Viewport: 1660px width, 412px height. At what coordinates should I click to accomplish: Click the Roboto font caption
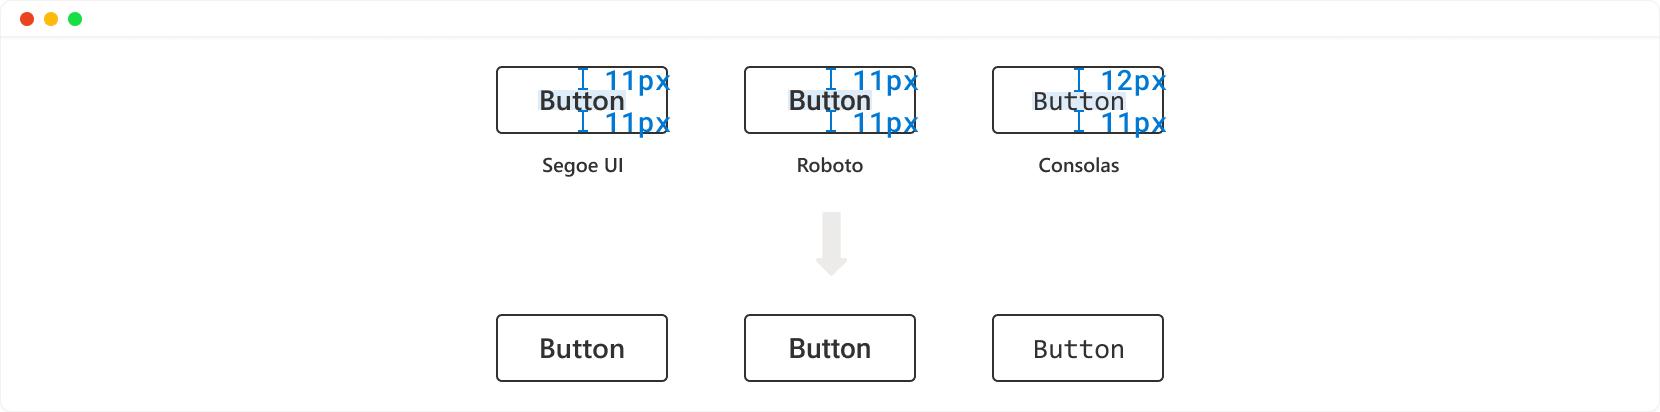tap(830, 166)
